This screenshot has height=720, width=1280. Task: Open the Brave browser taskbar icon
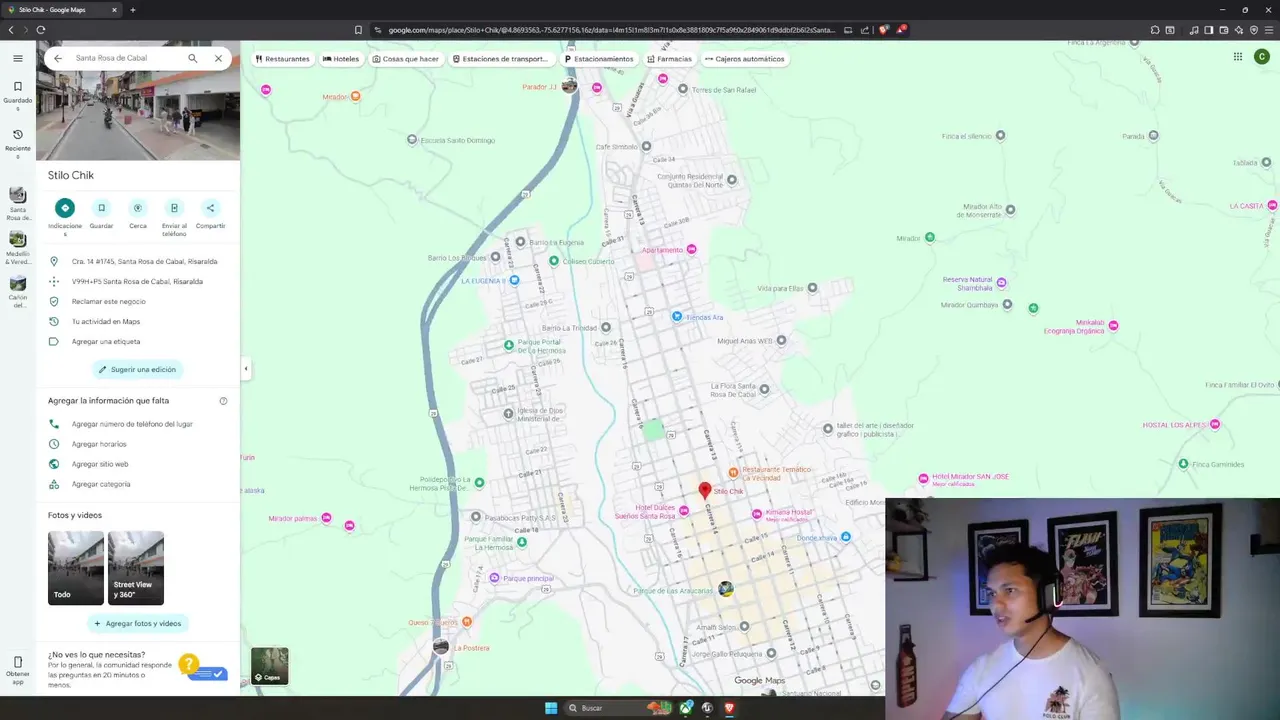729,708
